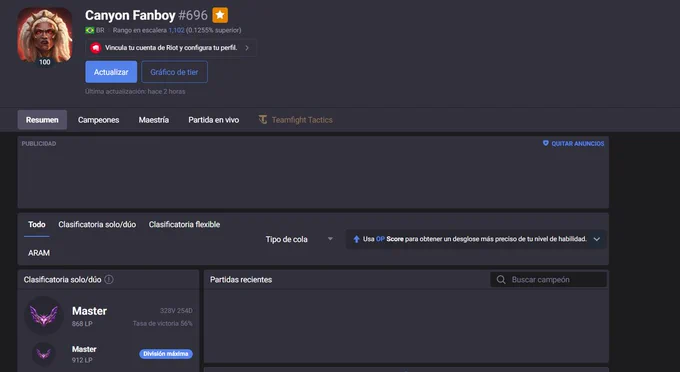Switch to the Campeones tab
The width and height of the screenshot is (680, 372).
[x=98, y=120]
